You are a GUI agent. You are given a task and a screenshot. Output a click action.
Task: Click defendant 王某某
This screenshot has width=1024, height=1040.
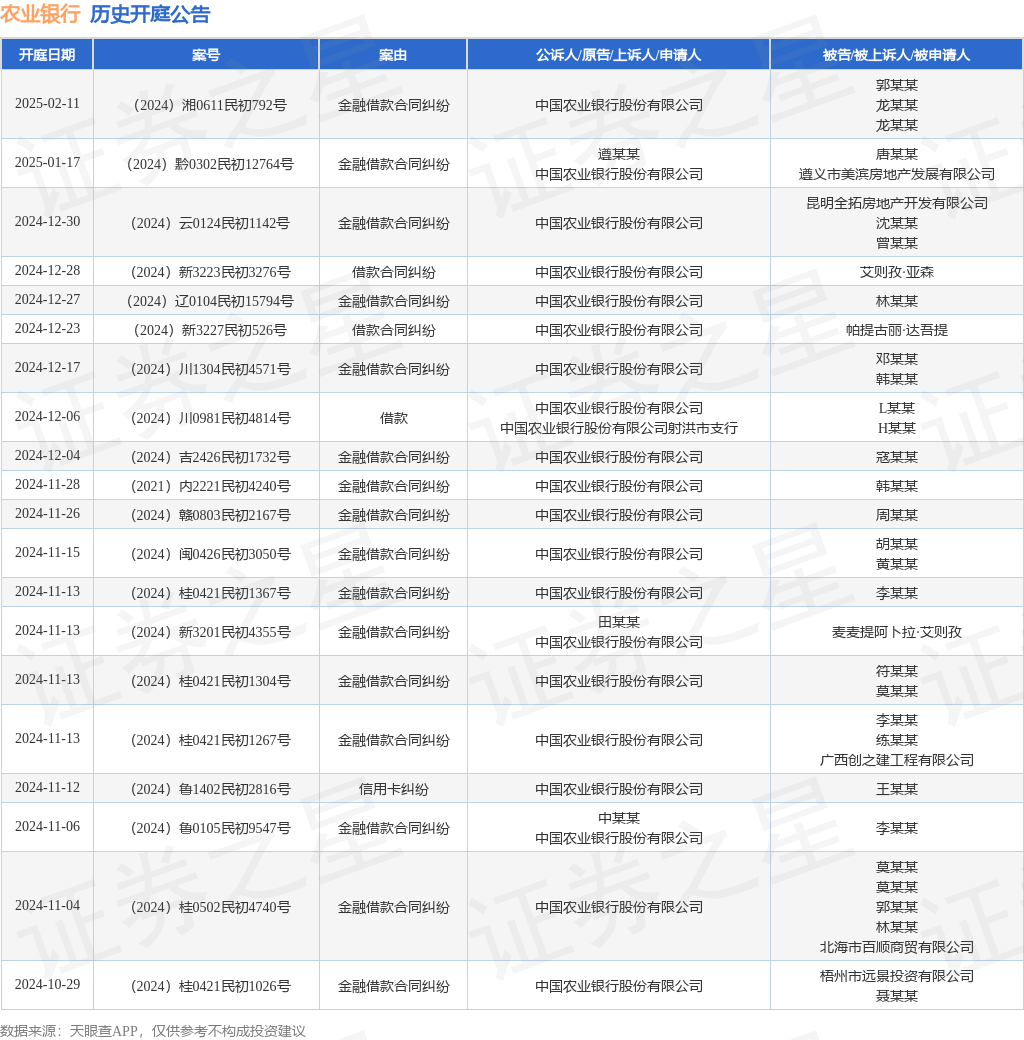[896, 790]
